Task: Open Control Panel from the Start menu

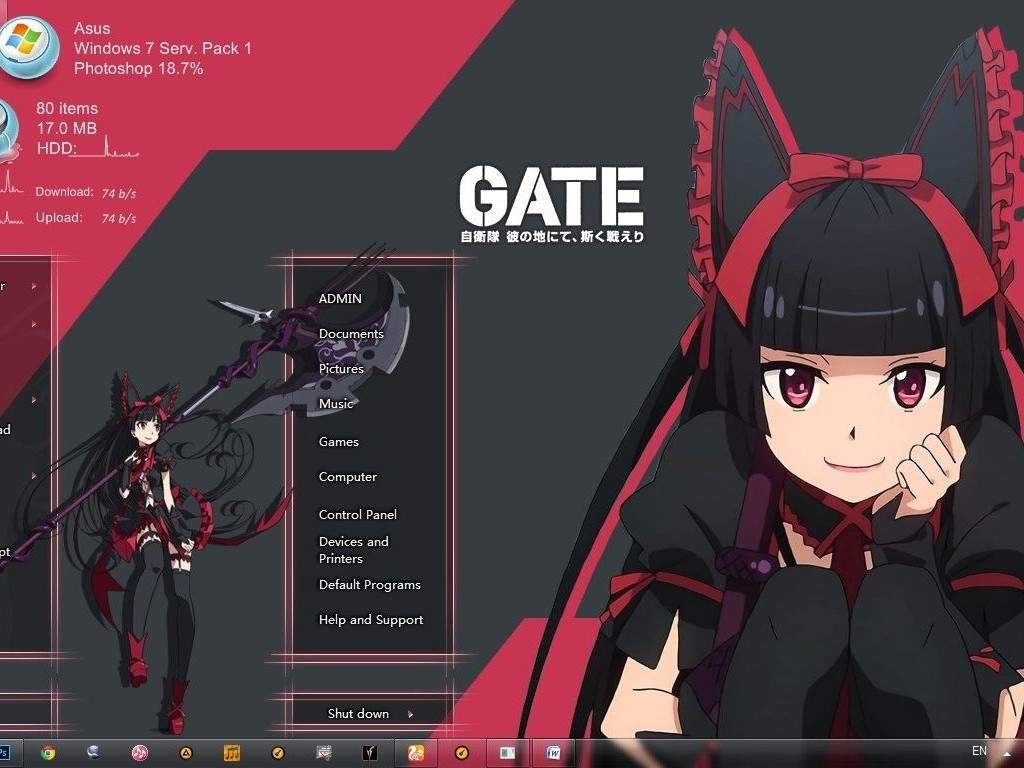Action: [x=357, y=514]
